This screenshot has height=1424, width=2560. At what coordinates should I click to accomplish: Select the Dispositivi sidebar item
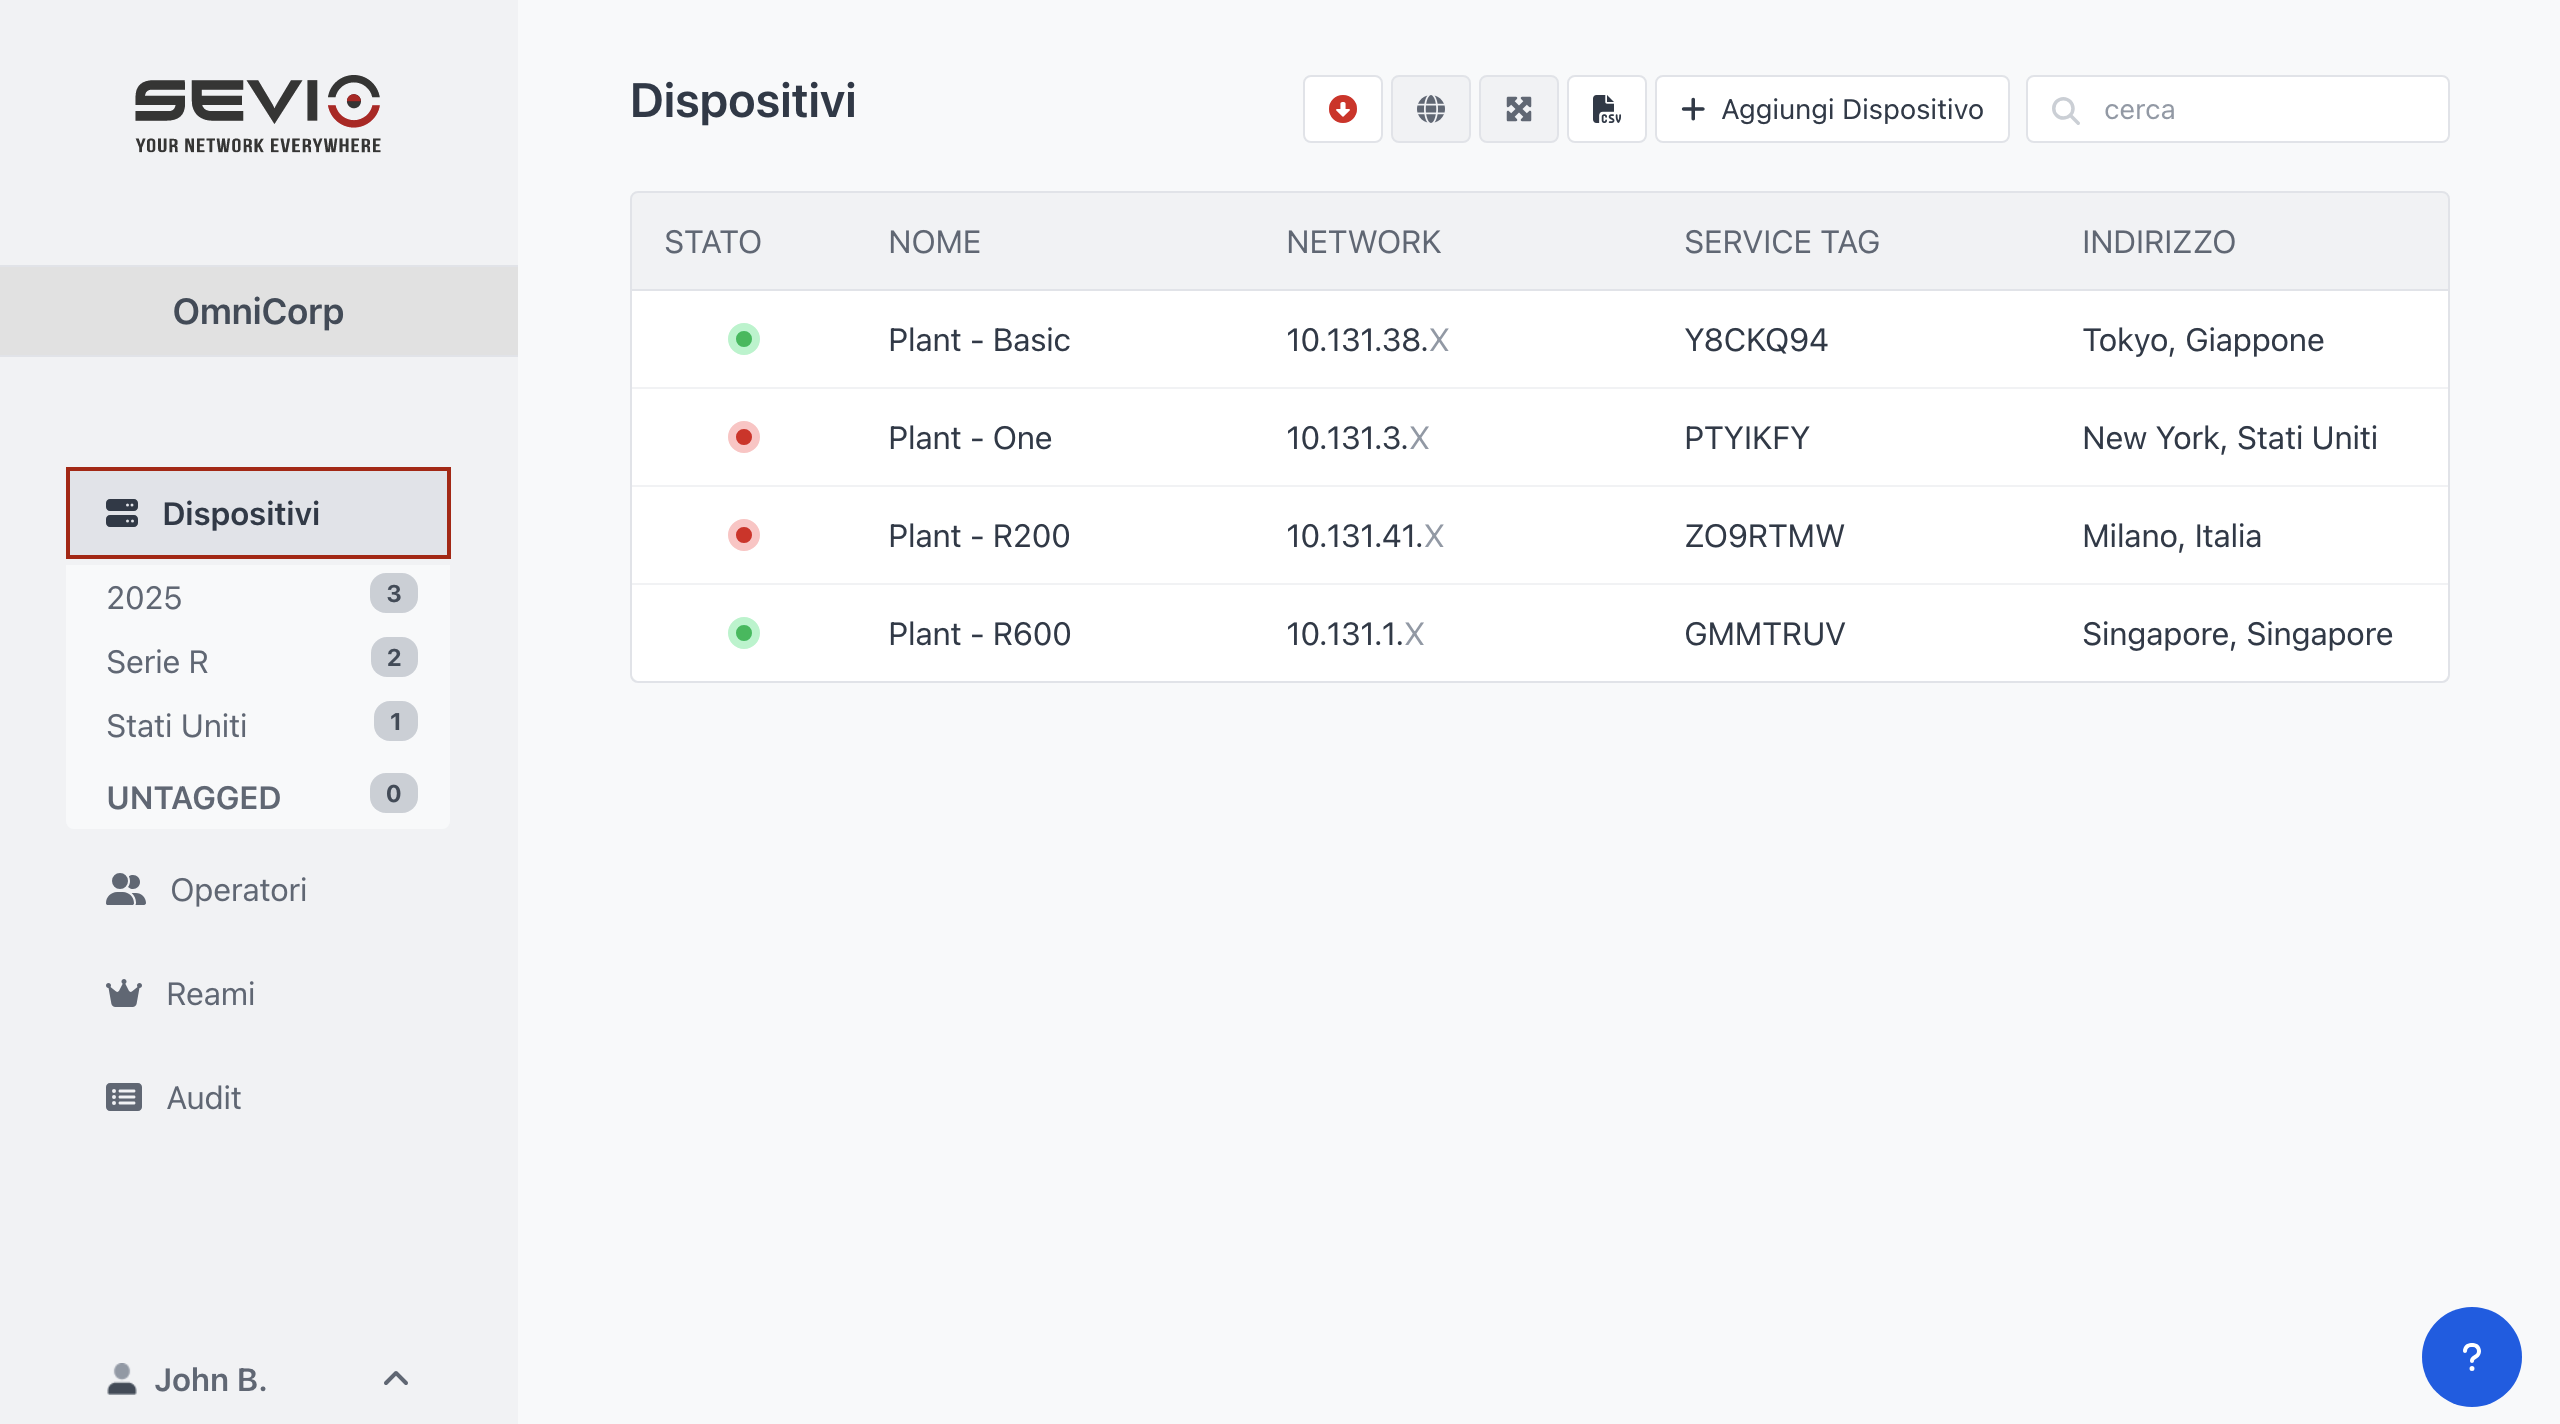(258, 513)
